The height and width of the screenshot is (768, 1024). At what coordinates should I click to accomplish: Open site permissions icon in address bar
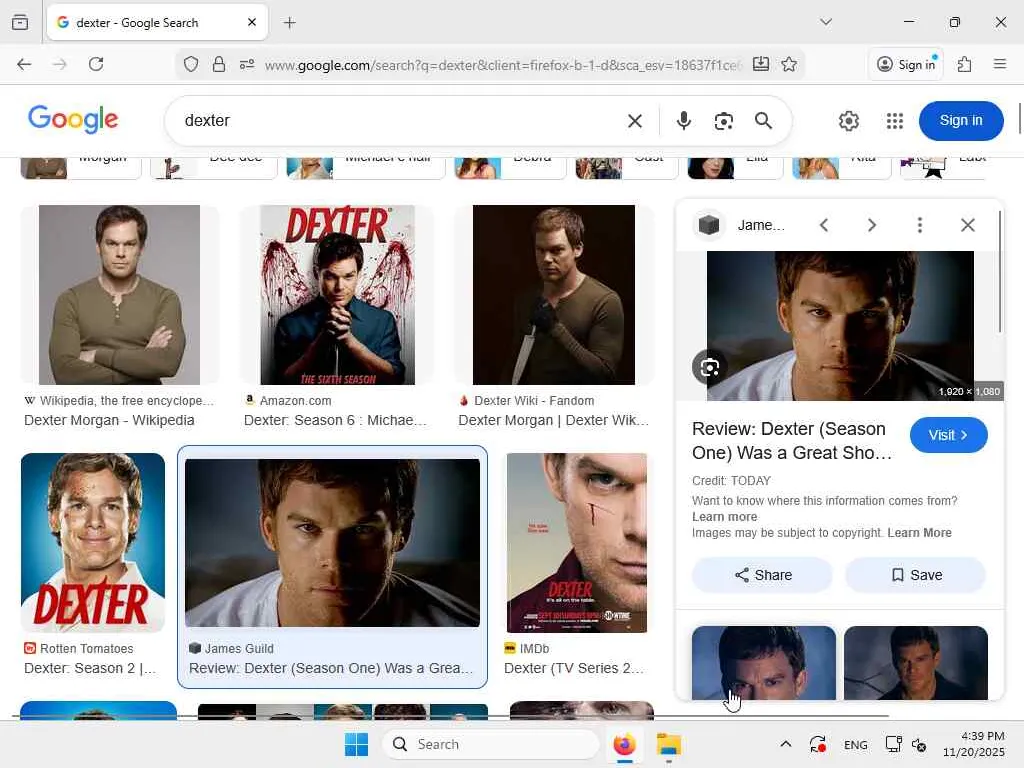click(247, 64)
